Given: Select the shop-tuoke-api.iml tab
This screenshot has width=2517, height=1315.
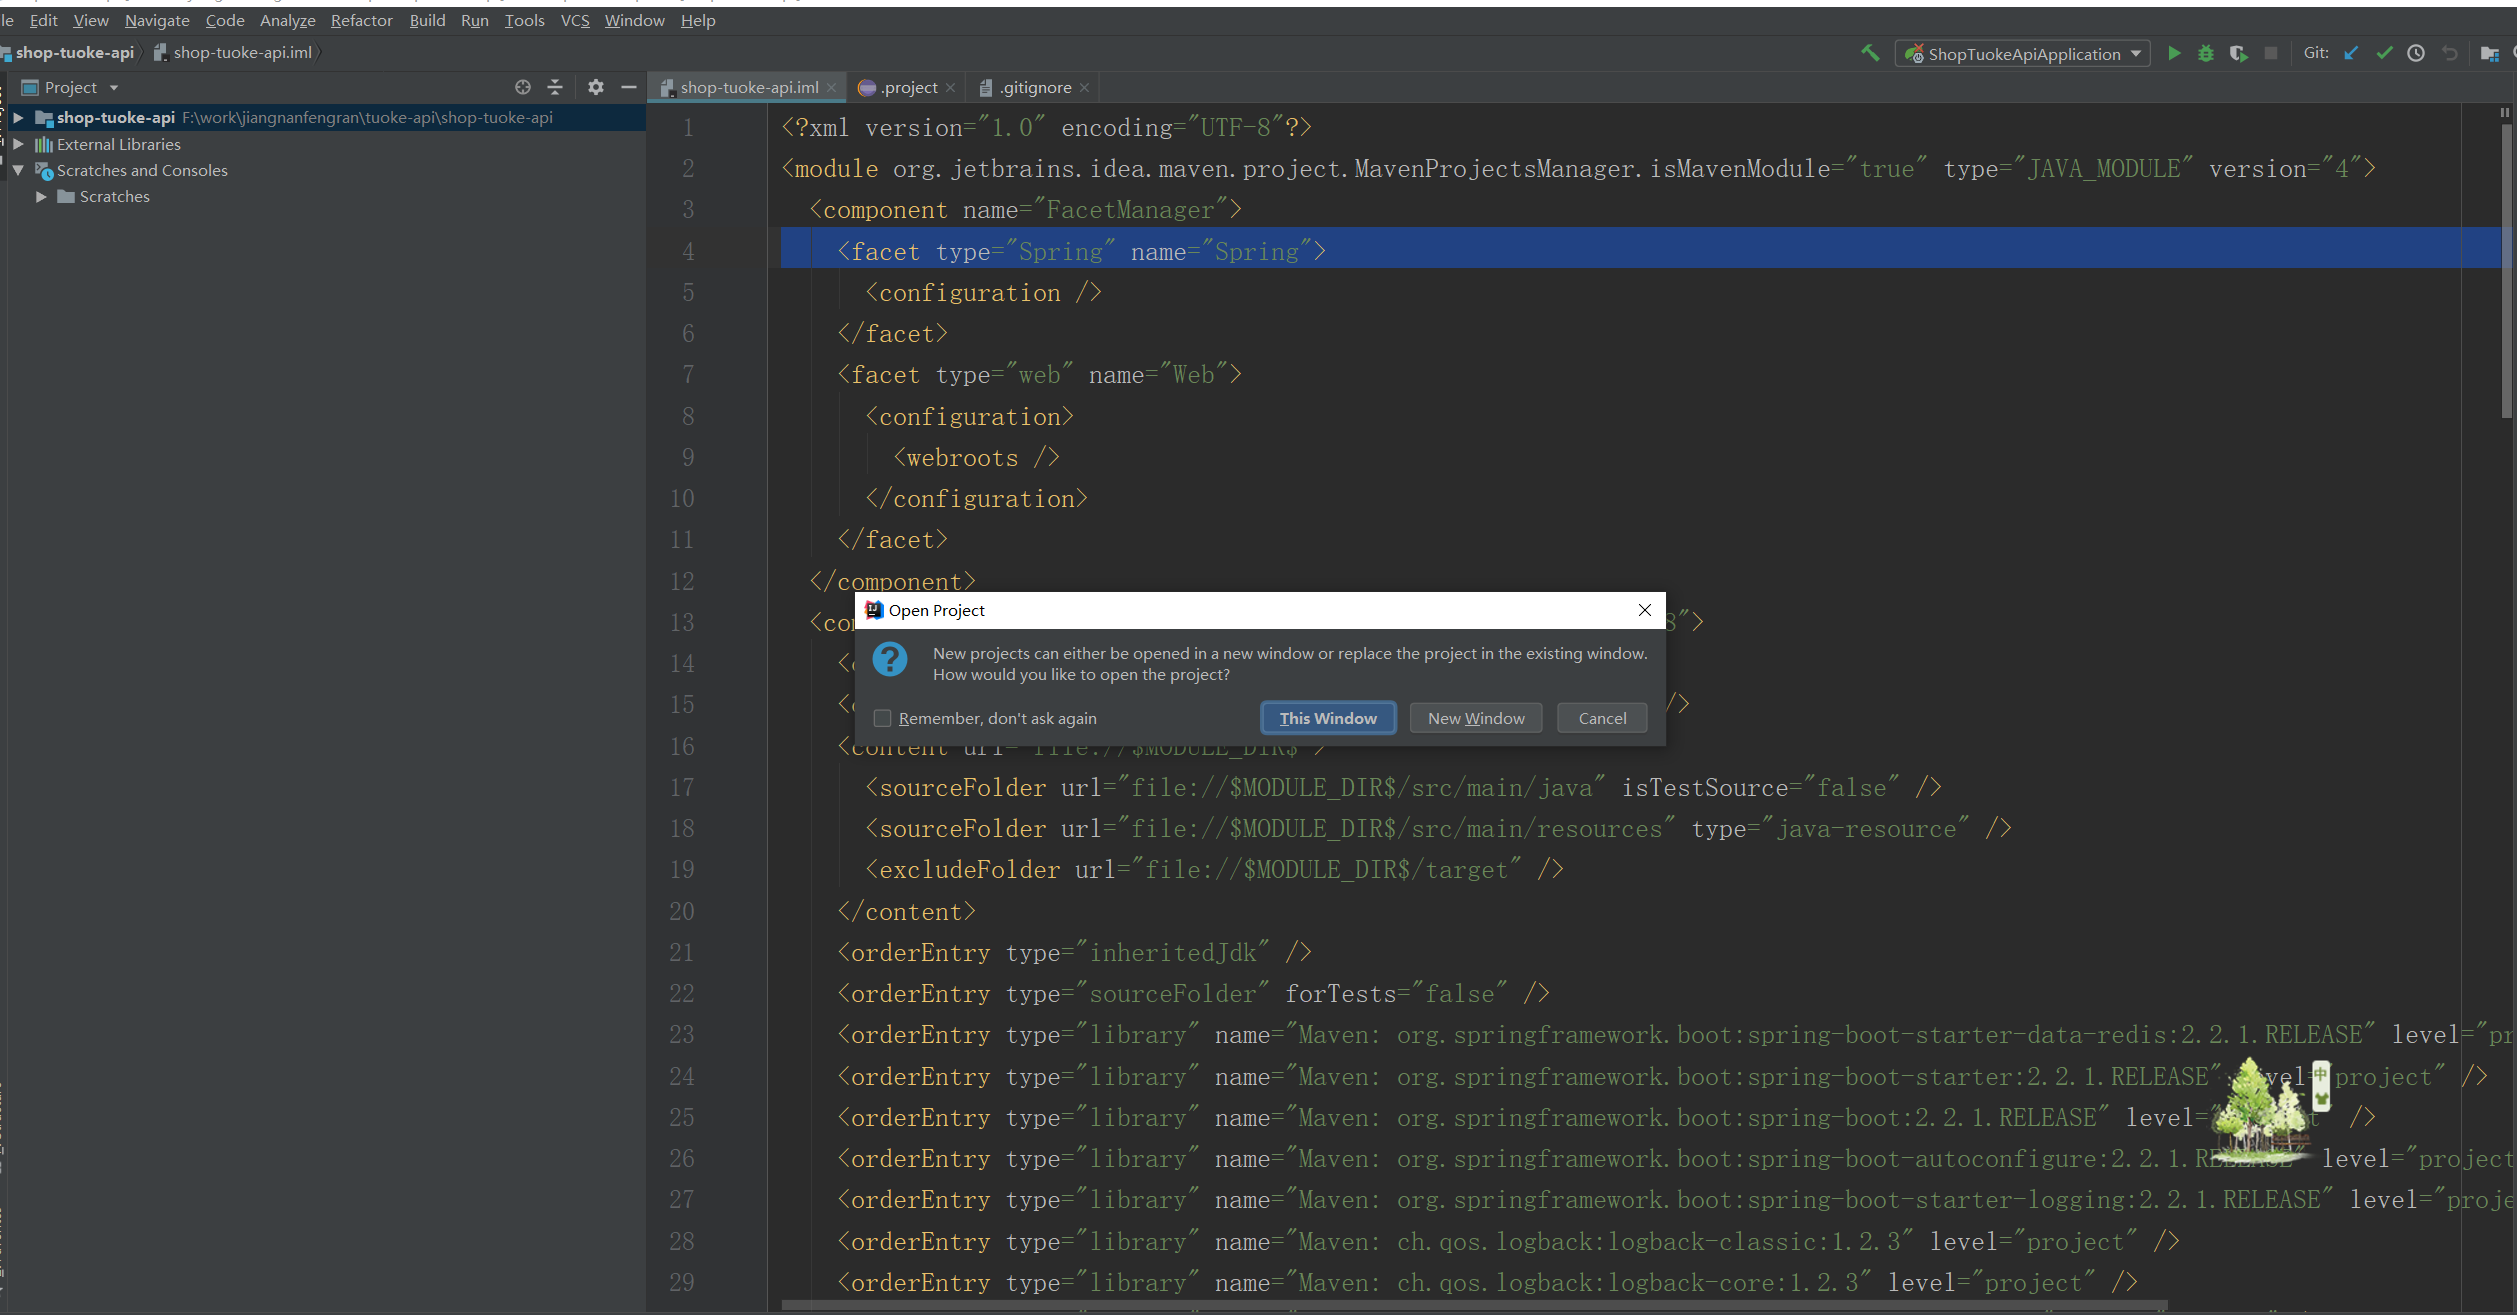Looking at the screenshot, I should point(747,87).
